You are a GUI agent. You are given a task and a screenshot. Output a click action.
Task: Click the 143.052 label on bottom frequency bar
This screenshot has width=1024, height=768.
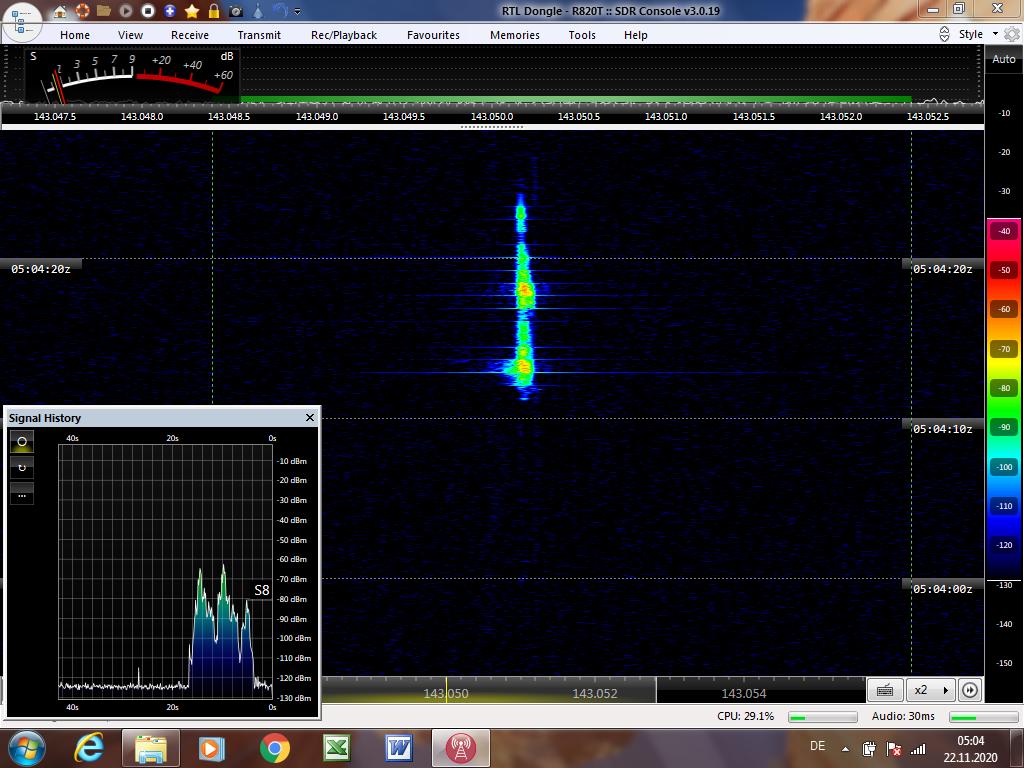coord(594,693)
